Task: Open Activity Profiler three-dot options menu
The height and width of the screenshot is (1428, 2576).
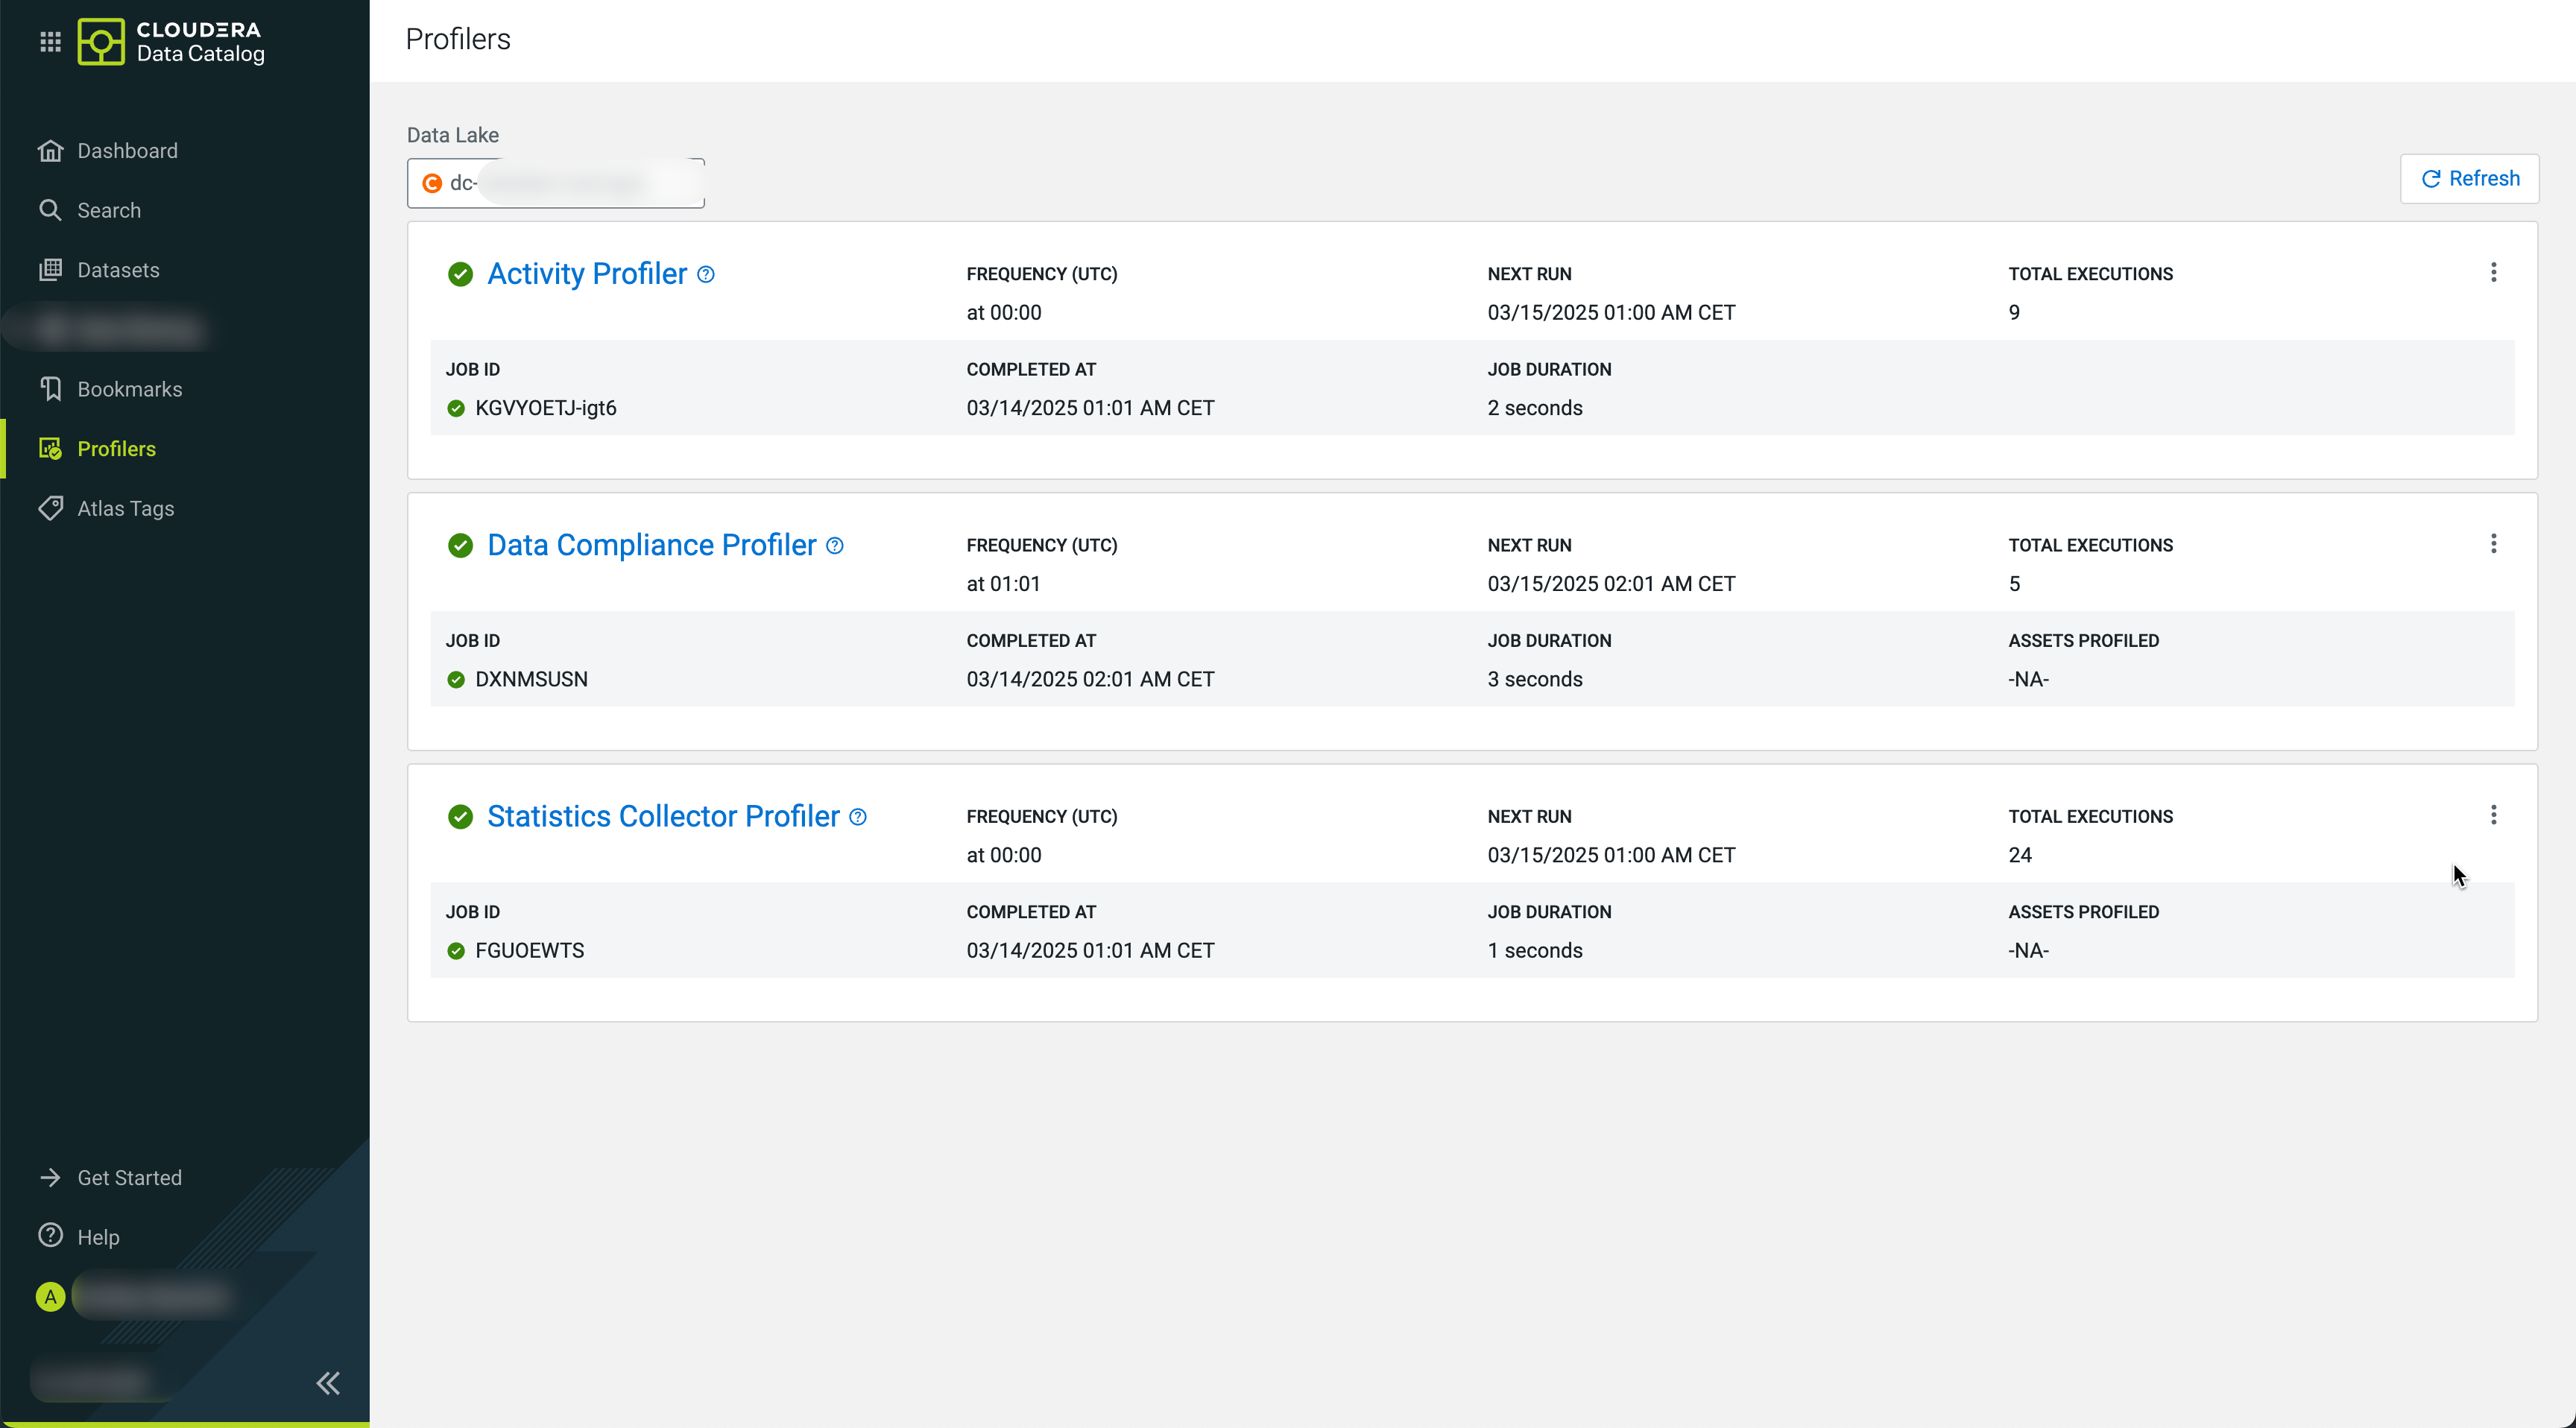Action: pyautogui.click(x=2493, y=273)
